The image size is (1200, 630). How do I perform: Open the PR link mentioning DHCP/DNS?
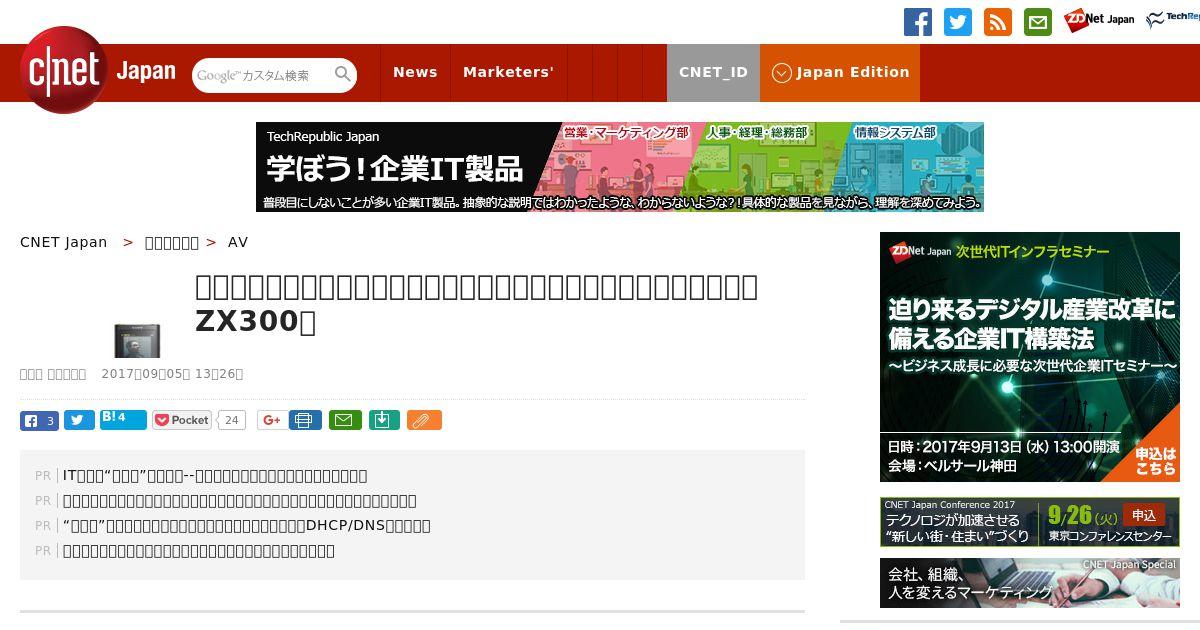click(x=247, y=525)
